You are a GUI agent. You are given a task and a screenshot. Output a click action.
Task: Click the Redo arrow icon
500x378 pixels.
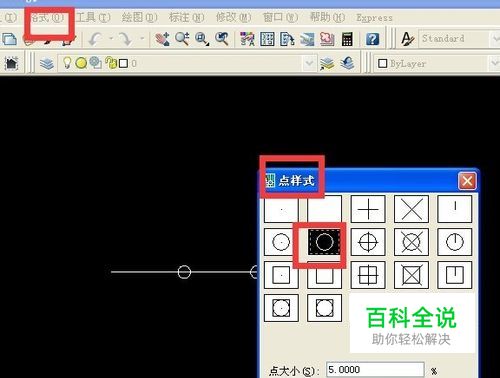tap(126, 39)
